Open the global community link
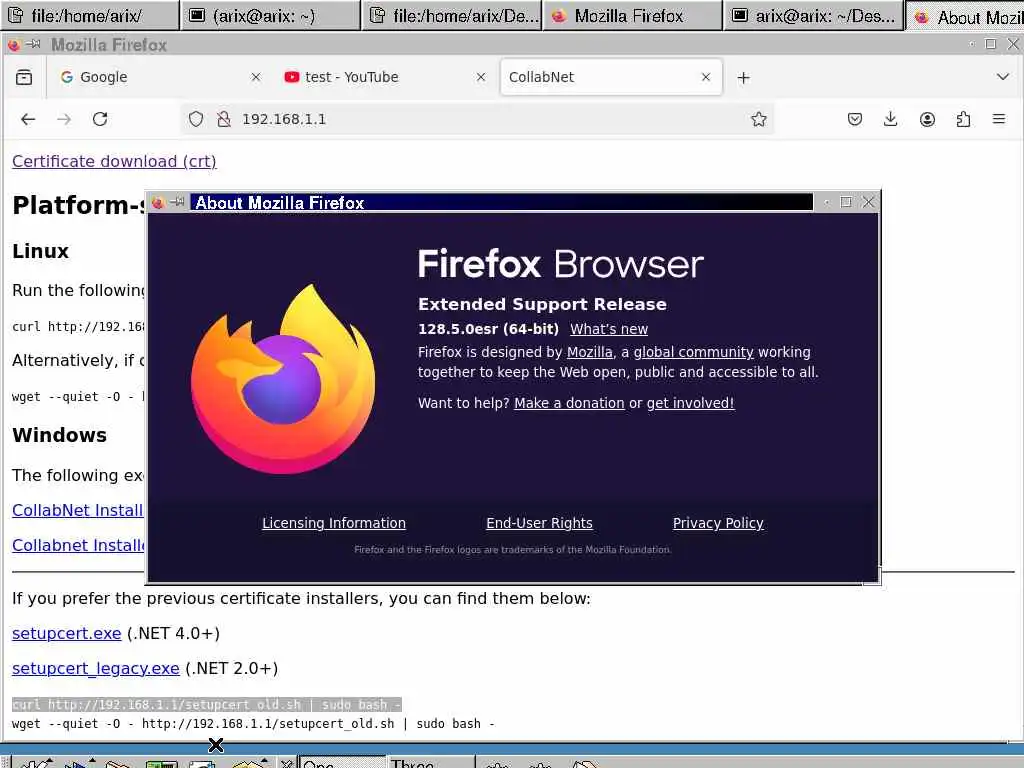 694,352
